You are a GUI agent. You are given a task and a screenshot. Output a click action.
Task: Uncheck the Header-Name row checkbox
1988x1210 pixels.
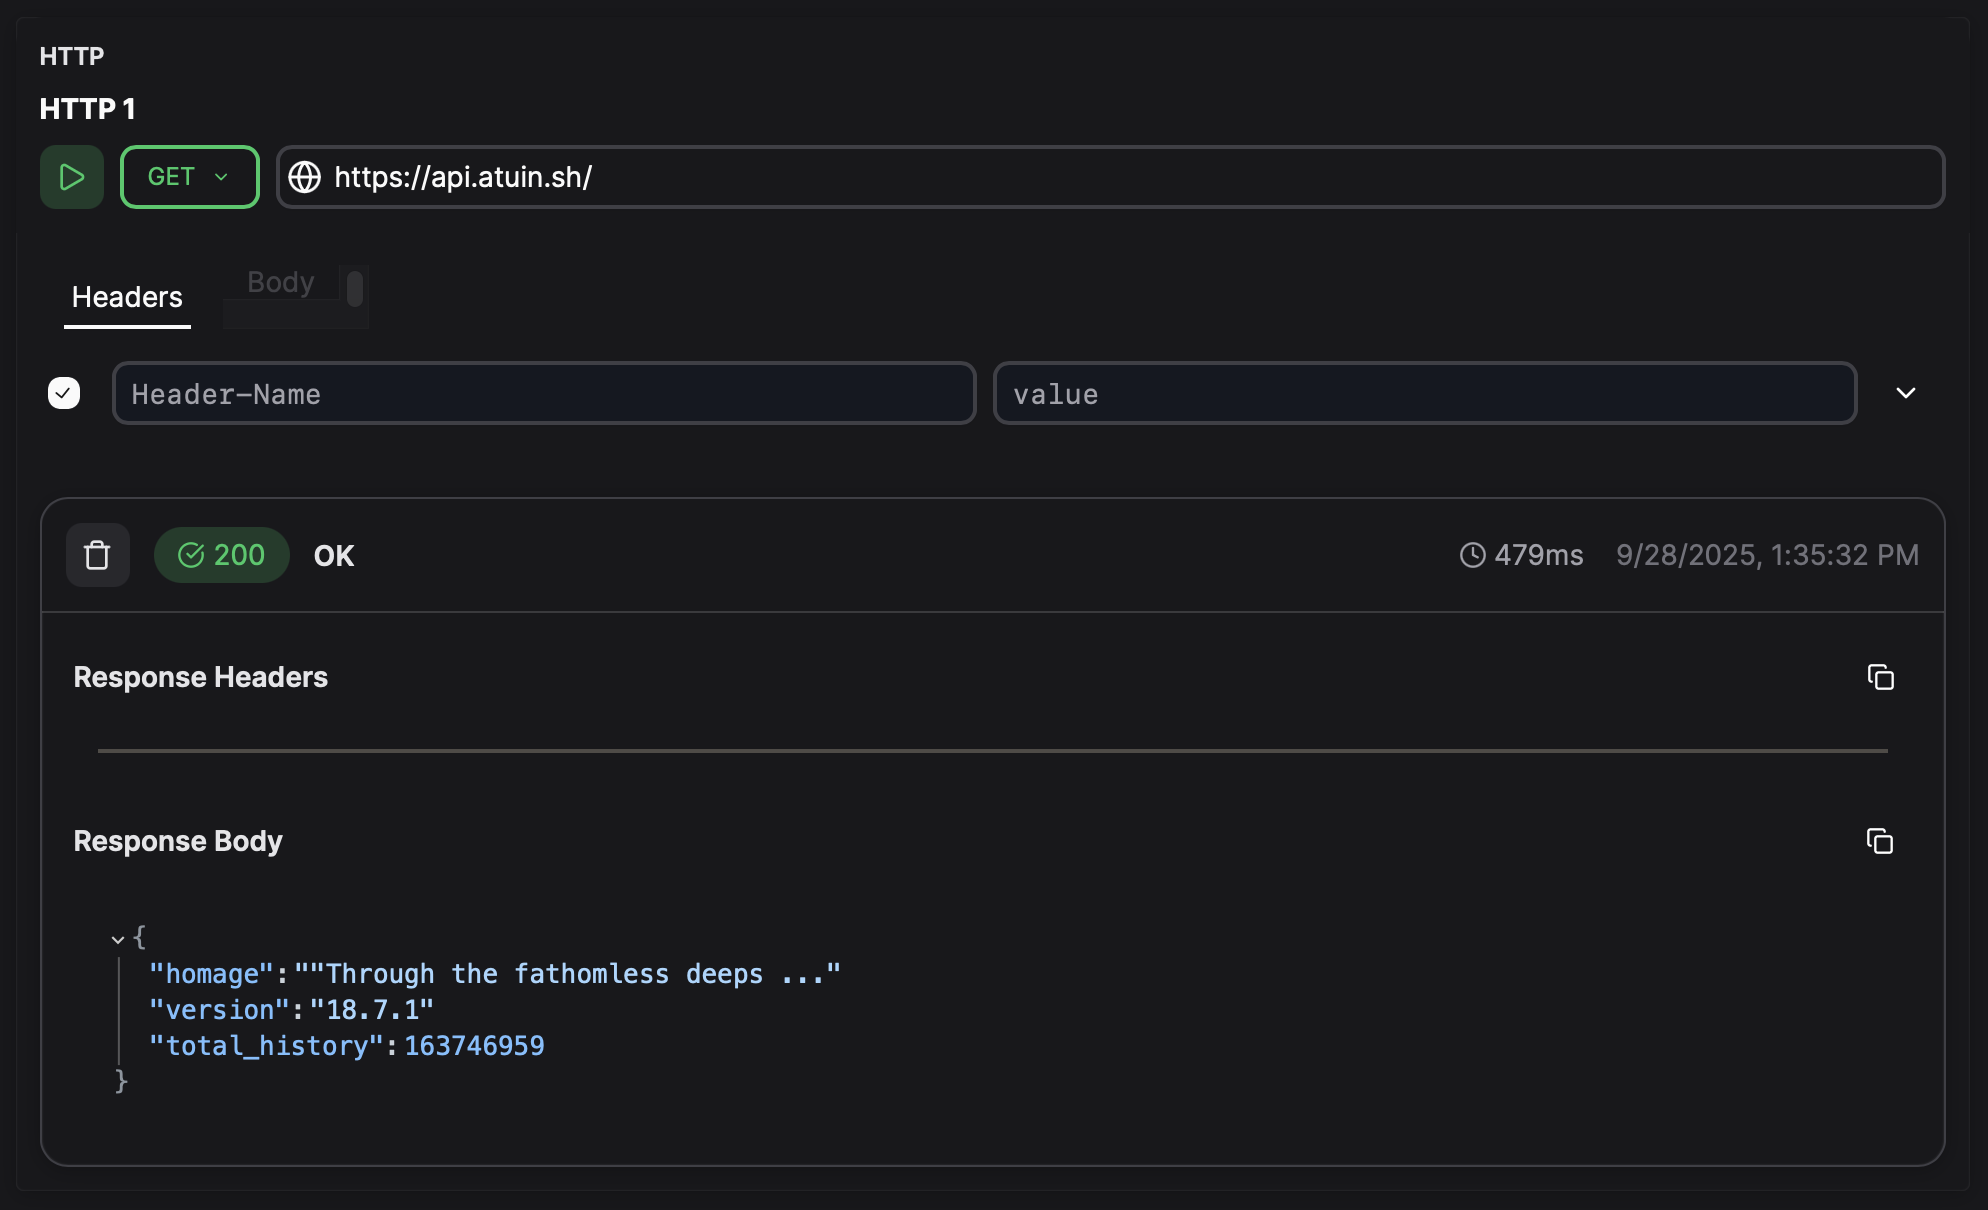pyautogui.click(x=64, y=393)
